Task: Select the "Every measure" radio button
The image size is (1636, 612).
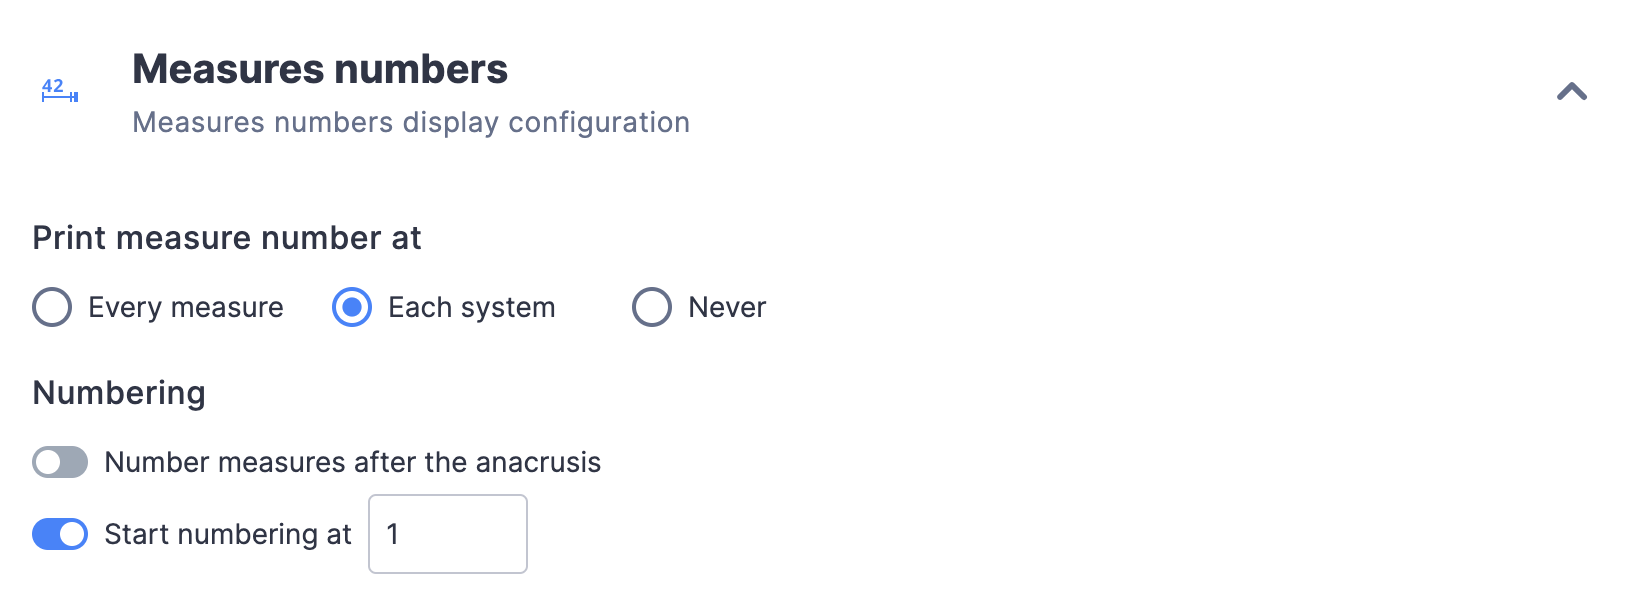Action: (52, 307)
